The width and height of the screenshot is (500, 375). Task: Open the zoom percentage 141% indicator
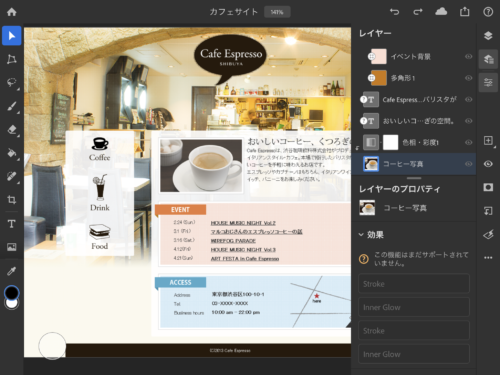point(277,12)
